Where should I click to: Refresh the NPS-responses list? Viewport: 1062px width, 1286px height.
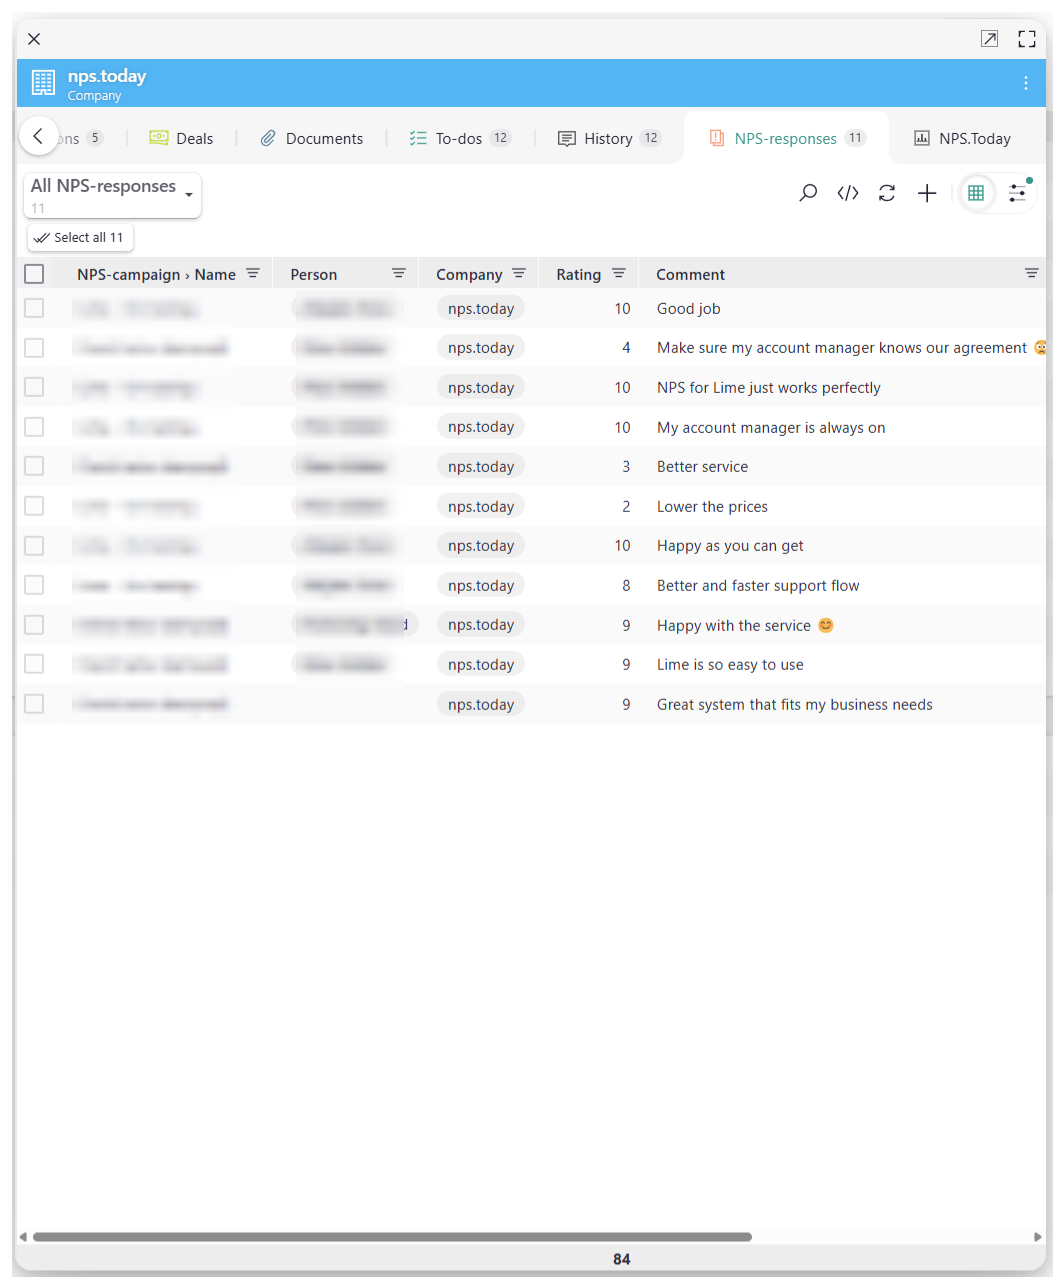[887, 193]
